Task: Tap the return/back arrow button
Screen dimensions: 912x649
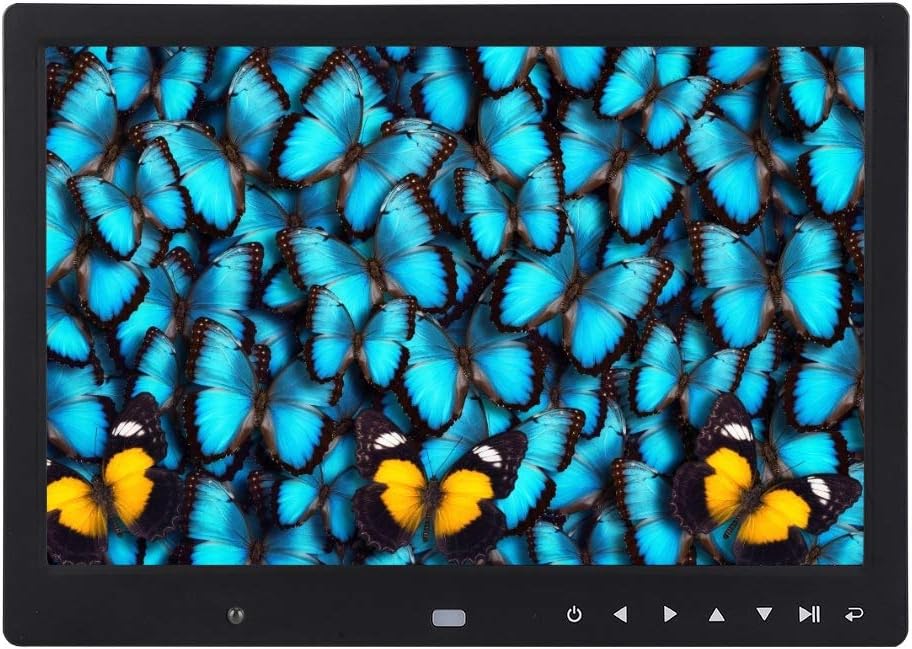Action: point(854,614)
